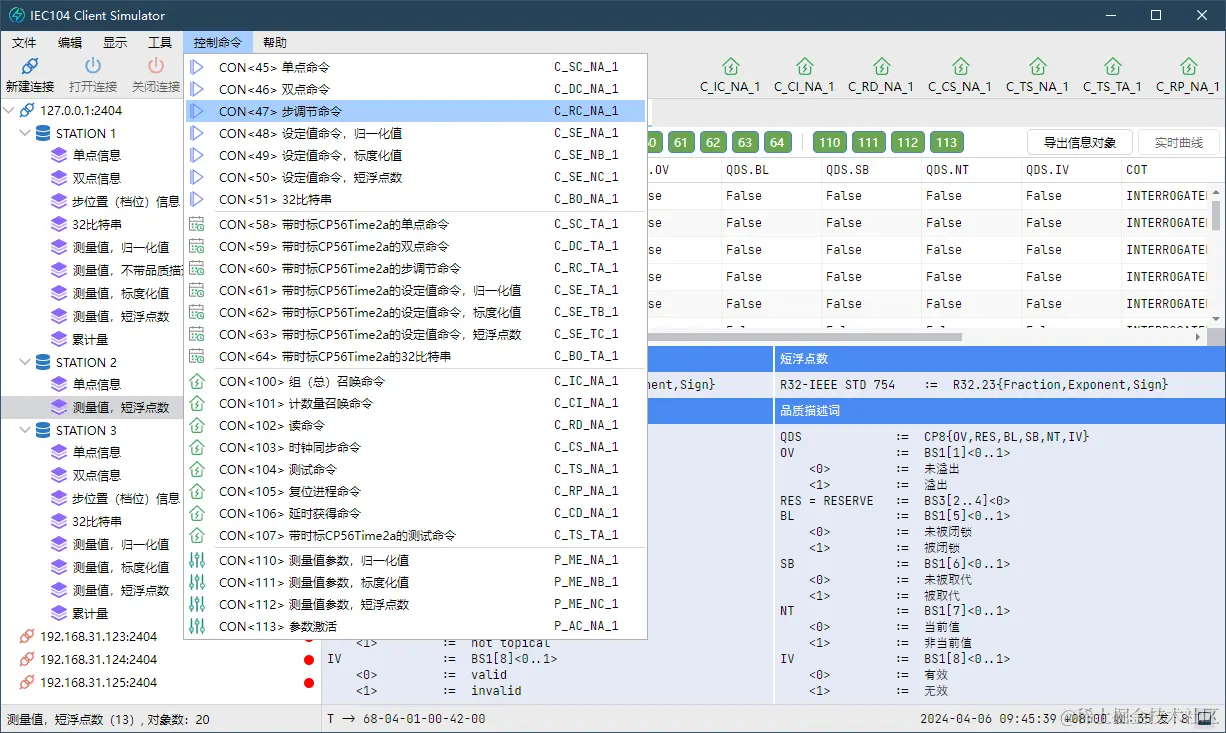Choose CON<47> 步调节命令 from the menu
Viewport: 1226px width, 733px height.
(x=415, y=111)
